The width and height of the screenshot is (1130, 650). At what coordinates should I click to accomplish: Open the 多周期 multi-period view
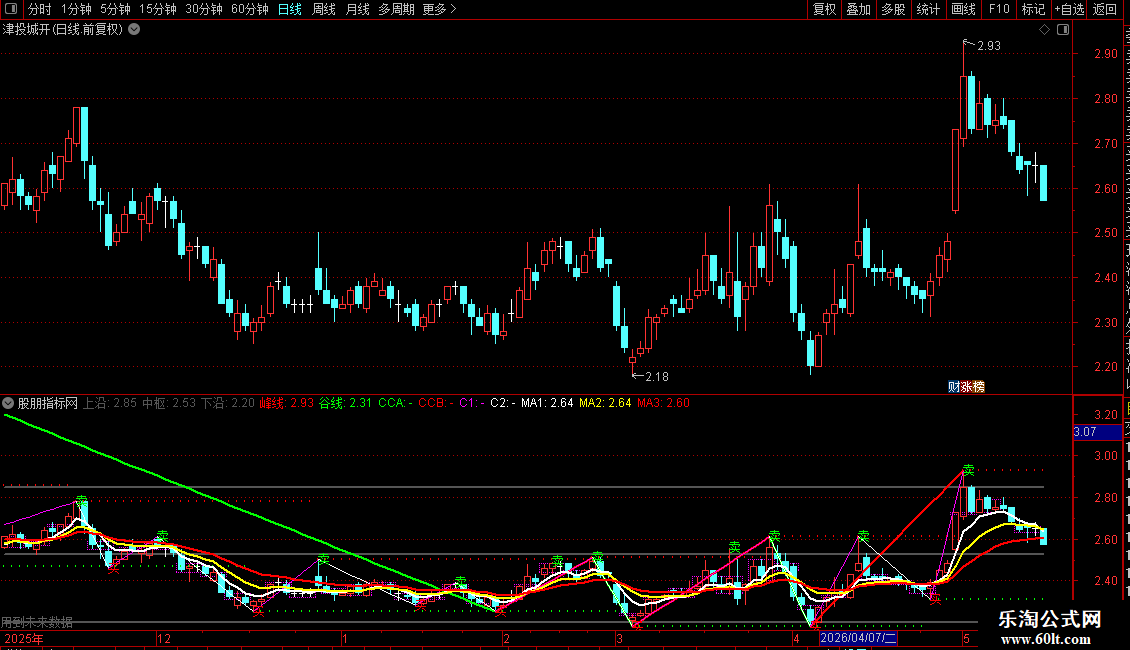click(396, 9)
